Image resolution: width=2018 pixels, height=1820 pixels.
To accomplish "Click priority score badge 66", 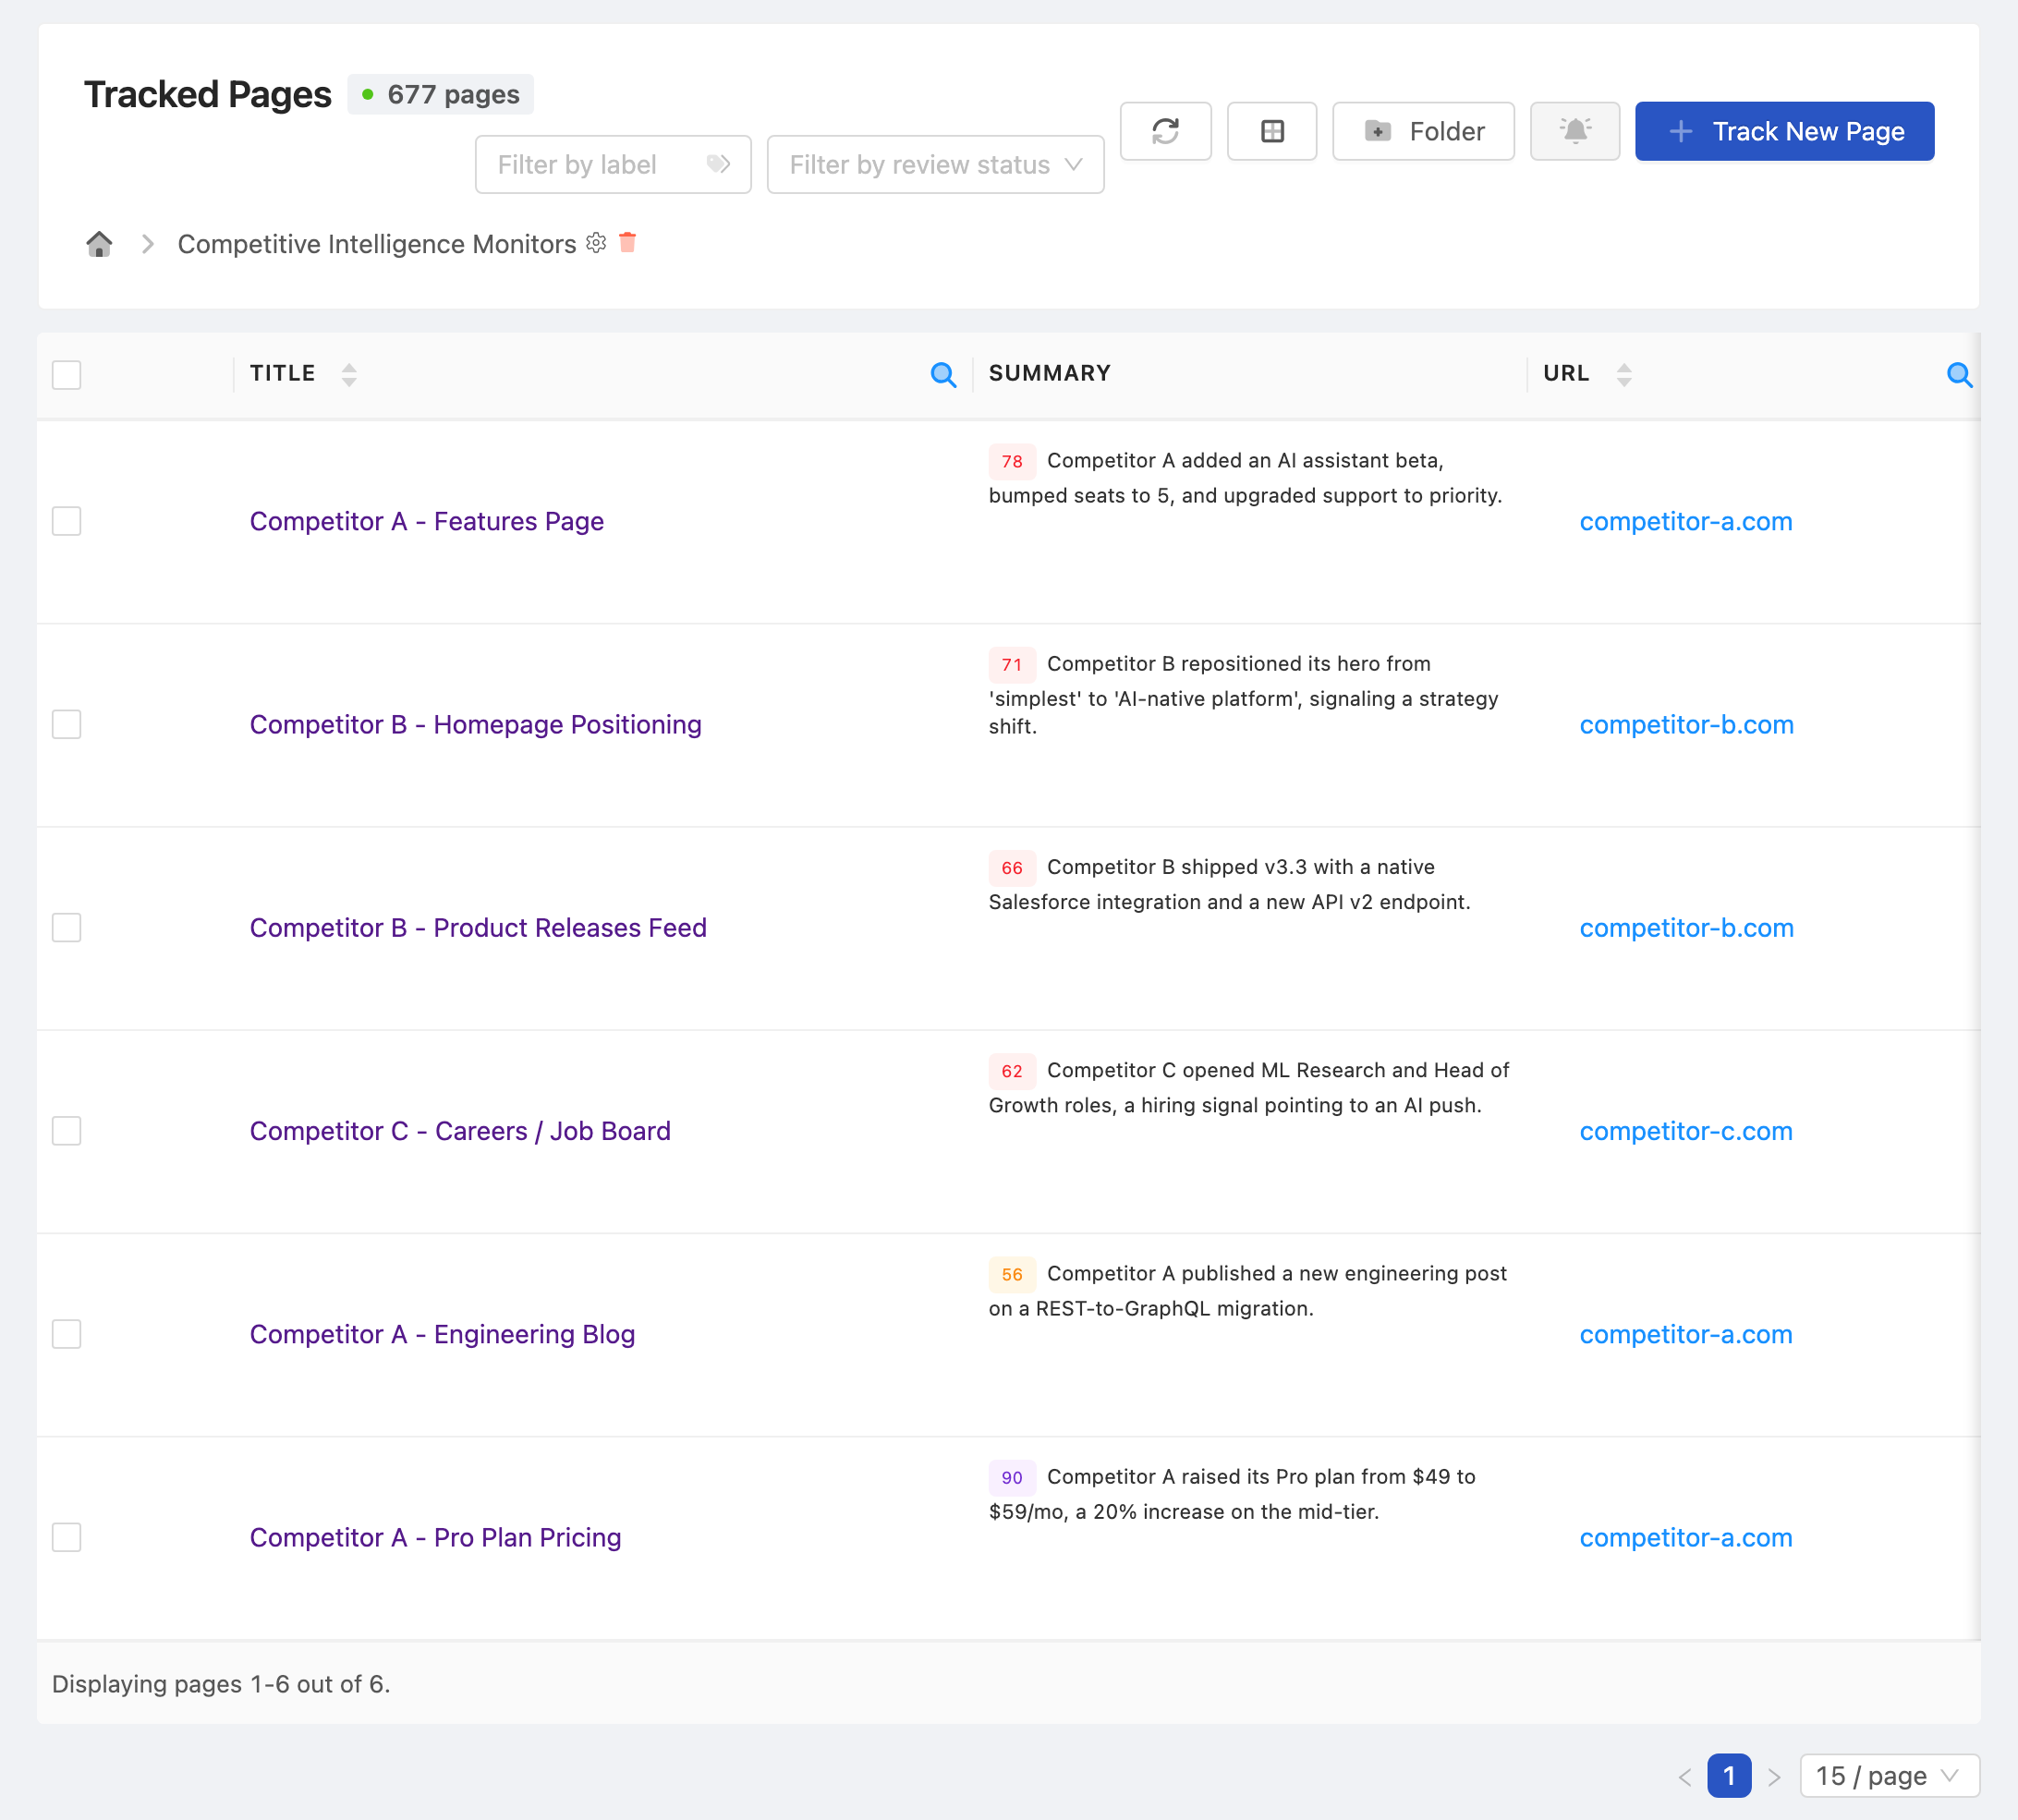I will click(1012, 867).
